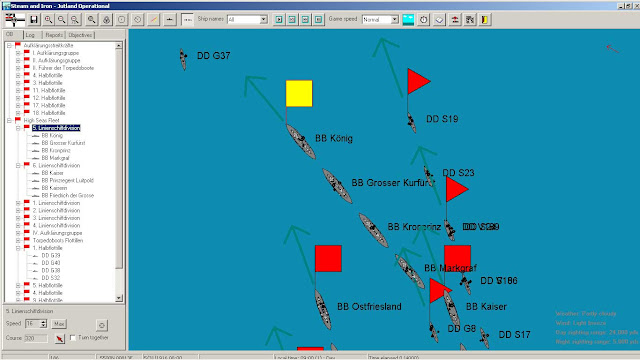Click the zoom in magnifier icon
Viewport: 640px width, 360px height.
click(49, 20)
